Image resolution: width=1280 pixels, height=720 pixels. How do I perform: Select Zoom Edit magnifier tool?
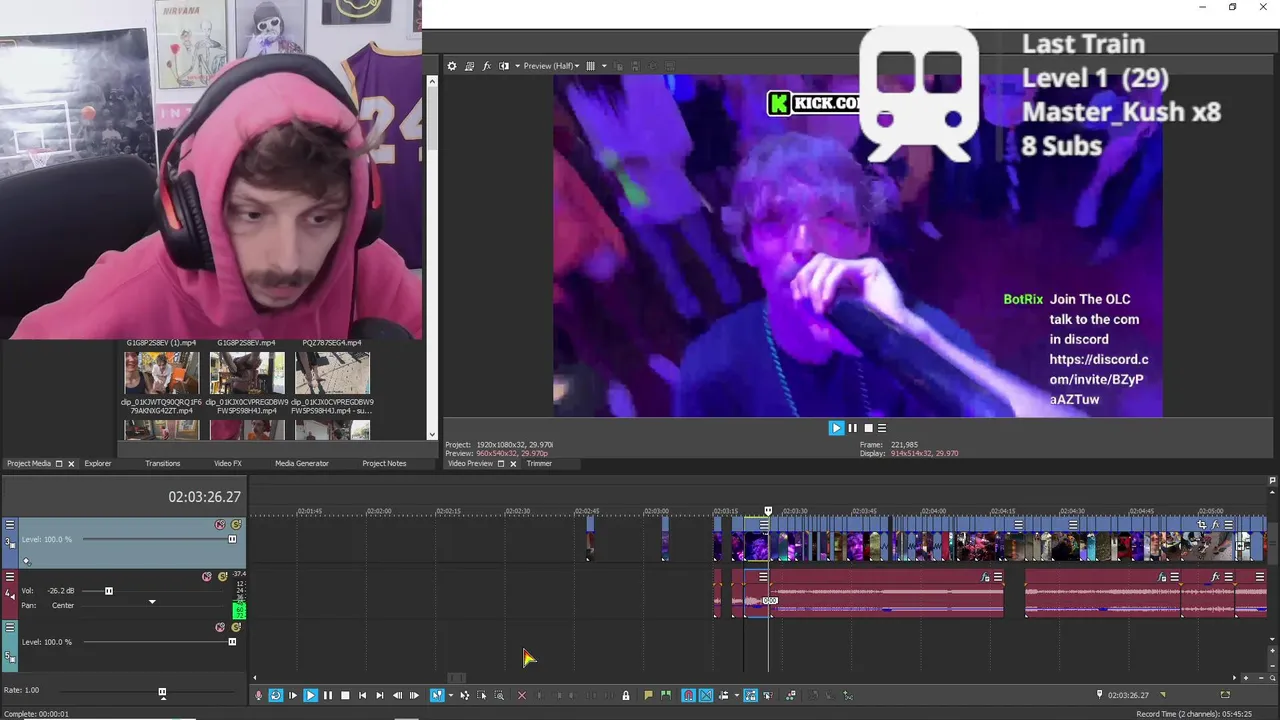(x=499, y=696)
